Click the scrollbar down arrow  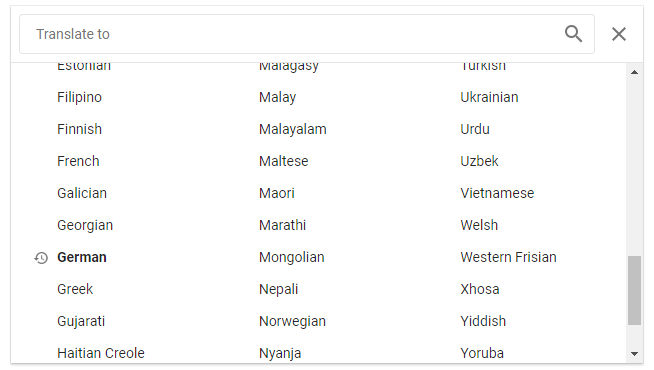click(x=634, y=354)
